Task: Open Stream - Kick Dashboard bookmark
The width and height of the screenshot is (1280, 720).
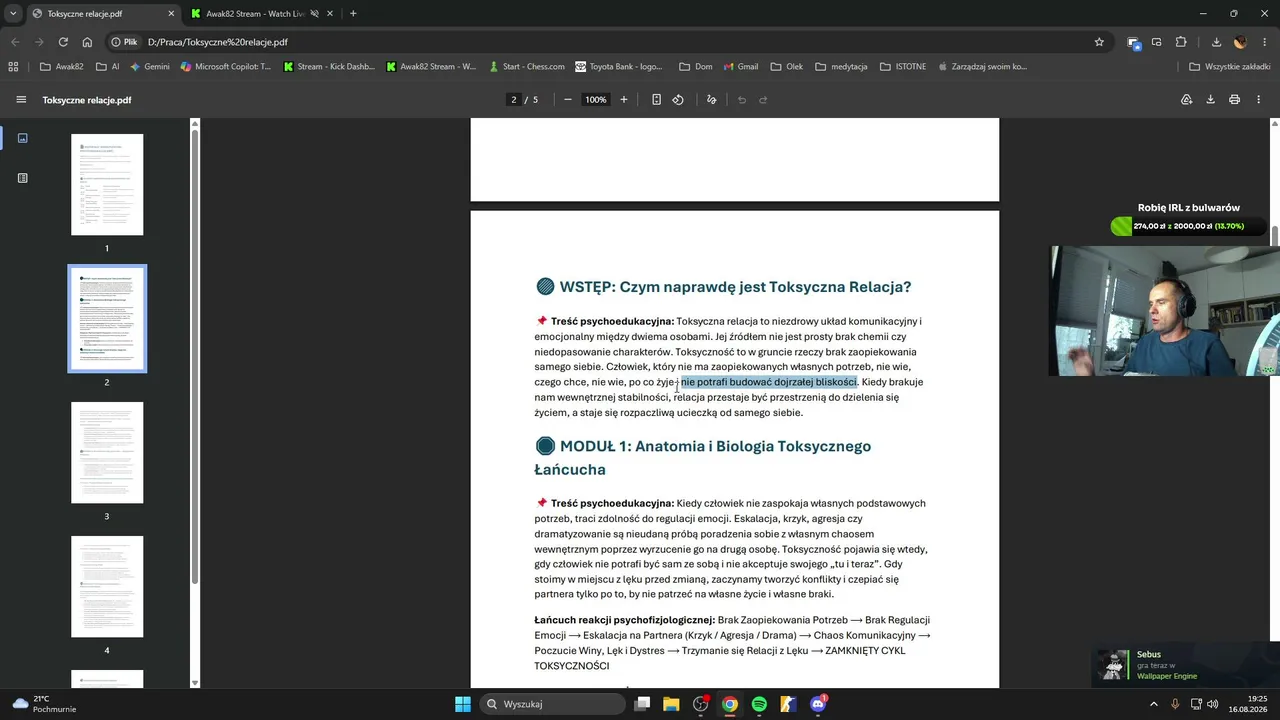Action: 329,67
